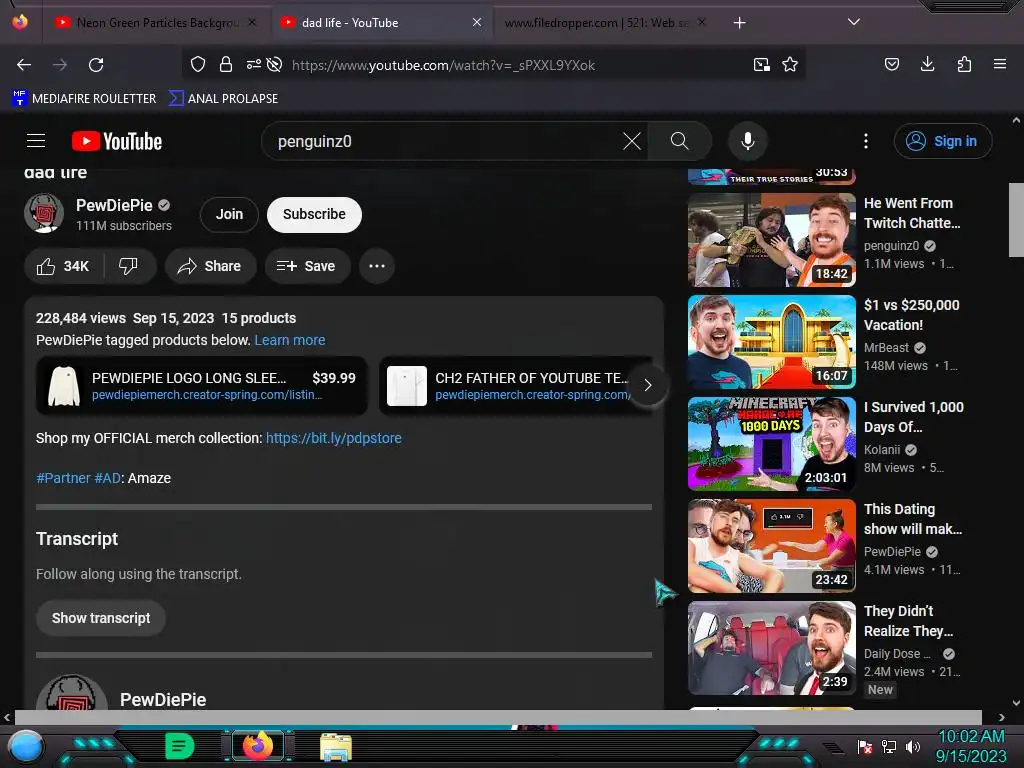Viewport: 1024px width, 768px height.
Task: Click the Start orb button
Action: click(26, 747)
